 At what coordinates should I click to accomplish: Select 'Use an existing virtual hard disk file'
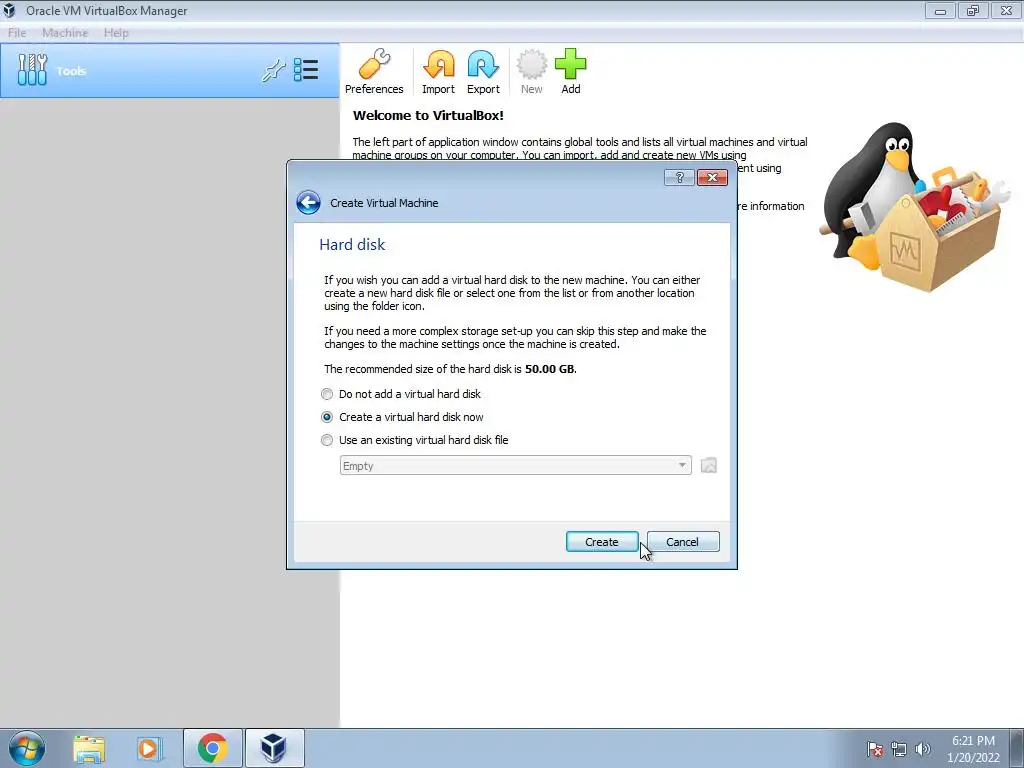pyautogui.click(x=415, y=440)
